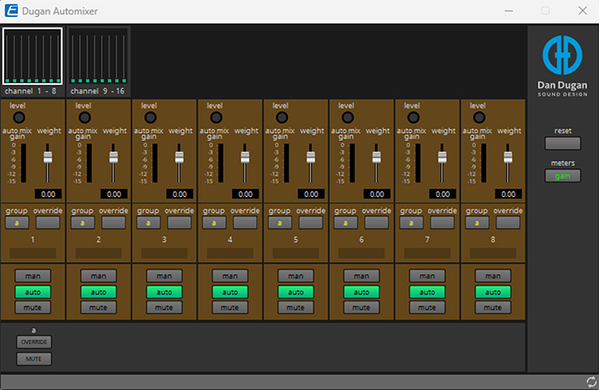
Task: Click the reset button
Action: coord(562,144)
